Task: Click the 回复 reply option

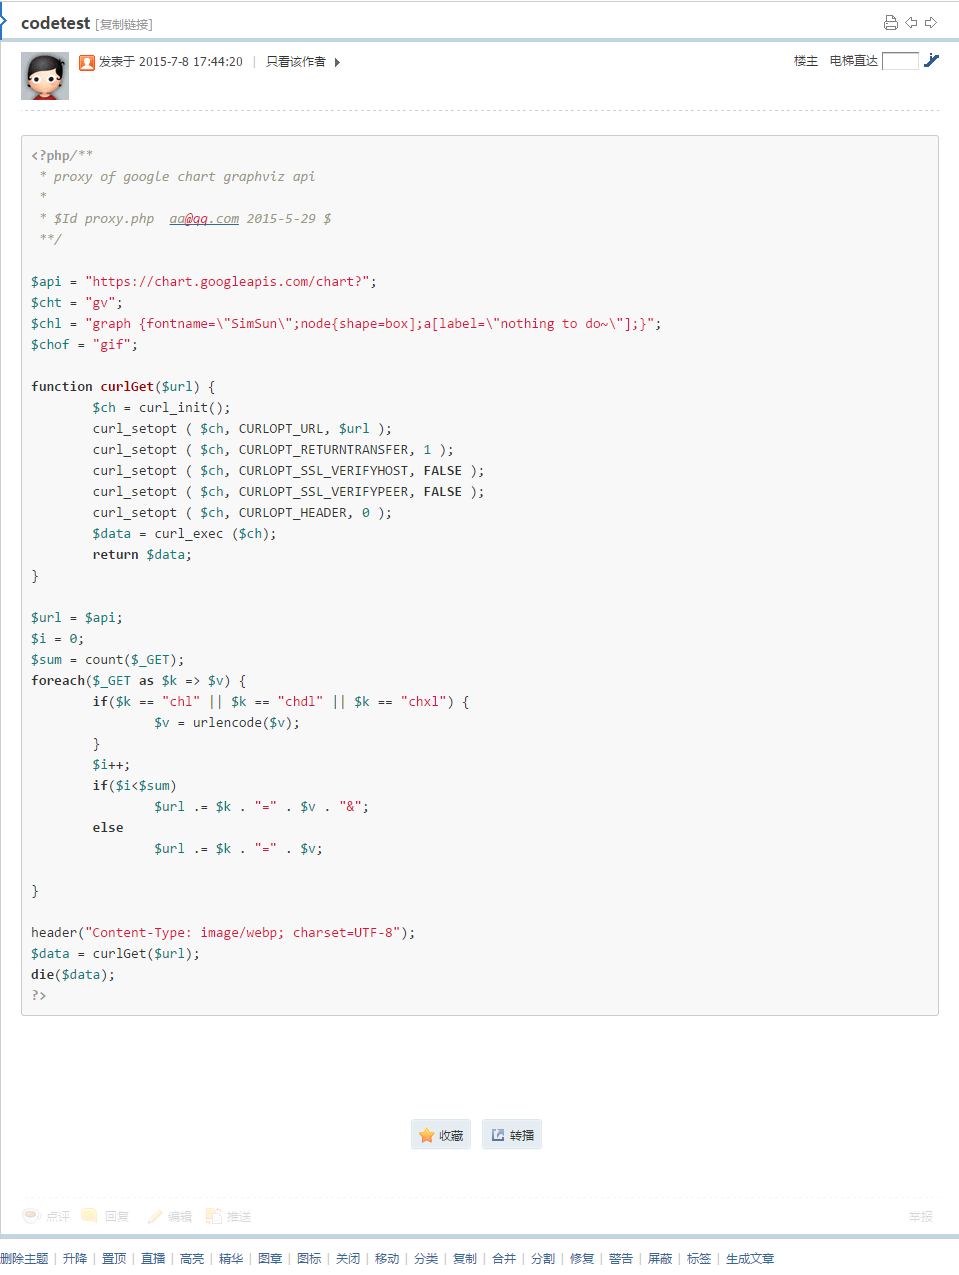Action: 106,1216
